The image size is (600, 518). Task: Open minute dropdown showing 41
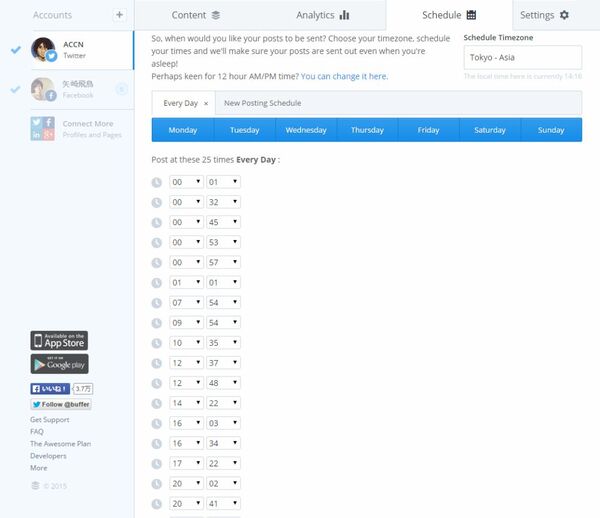223,503
